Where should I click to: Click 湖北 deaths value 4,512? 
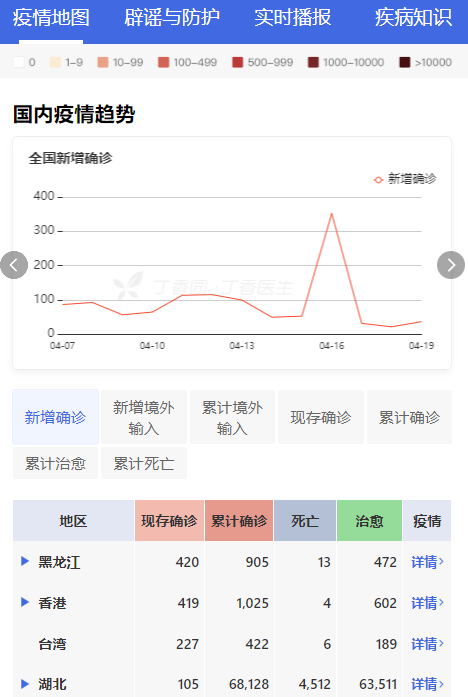coord(315,684)
